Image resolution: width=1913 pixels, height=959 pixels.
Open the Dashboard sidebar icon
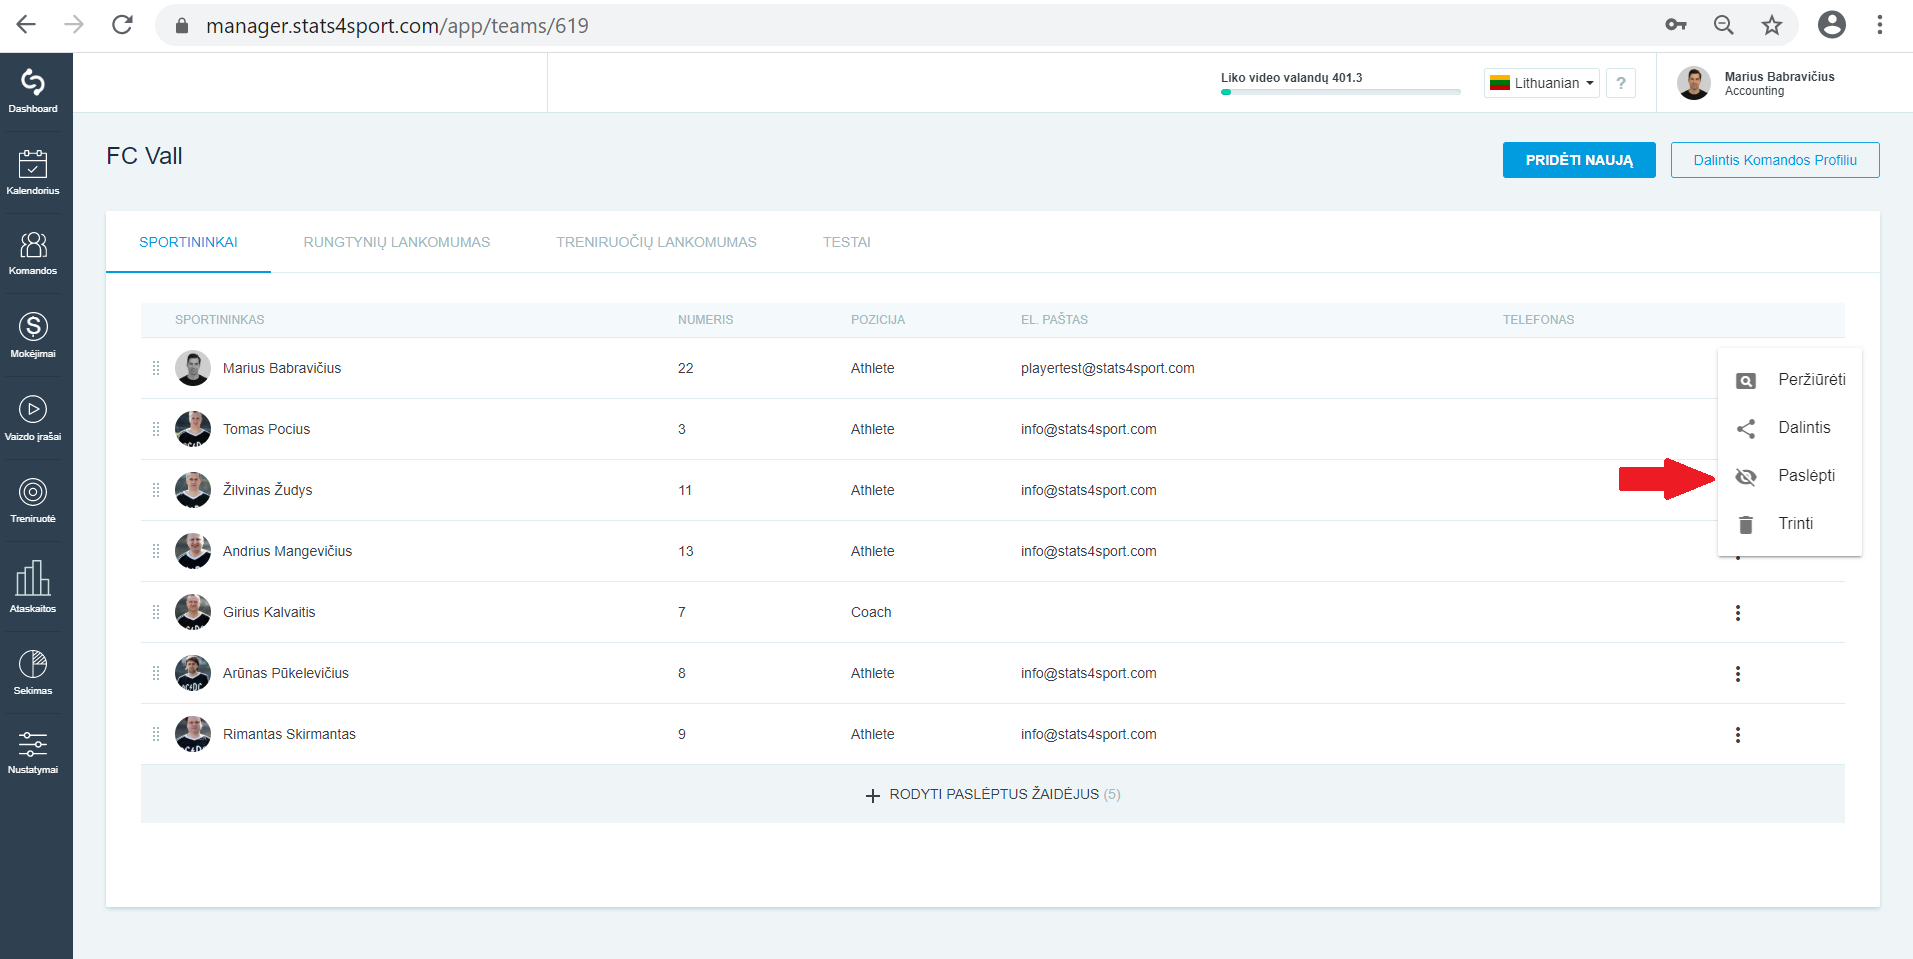click(33, 90)
